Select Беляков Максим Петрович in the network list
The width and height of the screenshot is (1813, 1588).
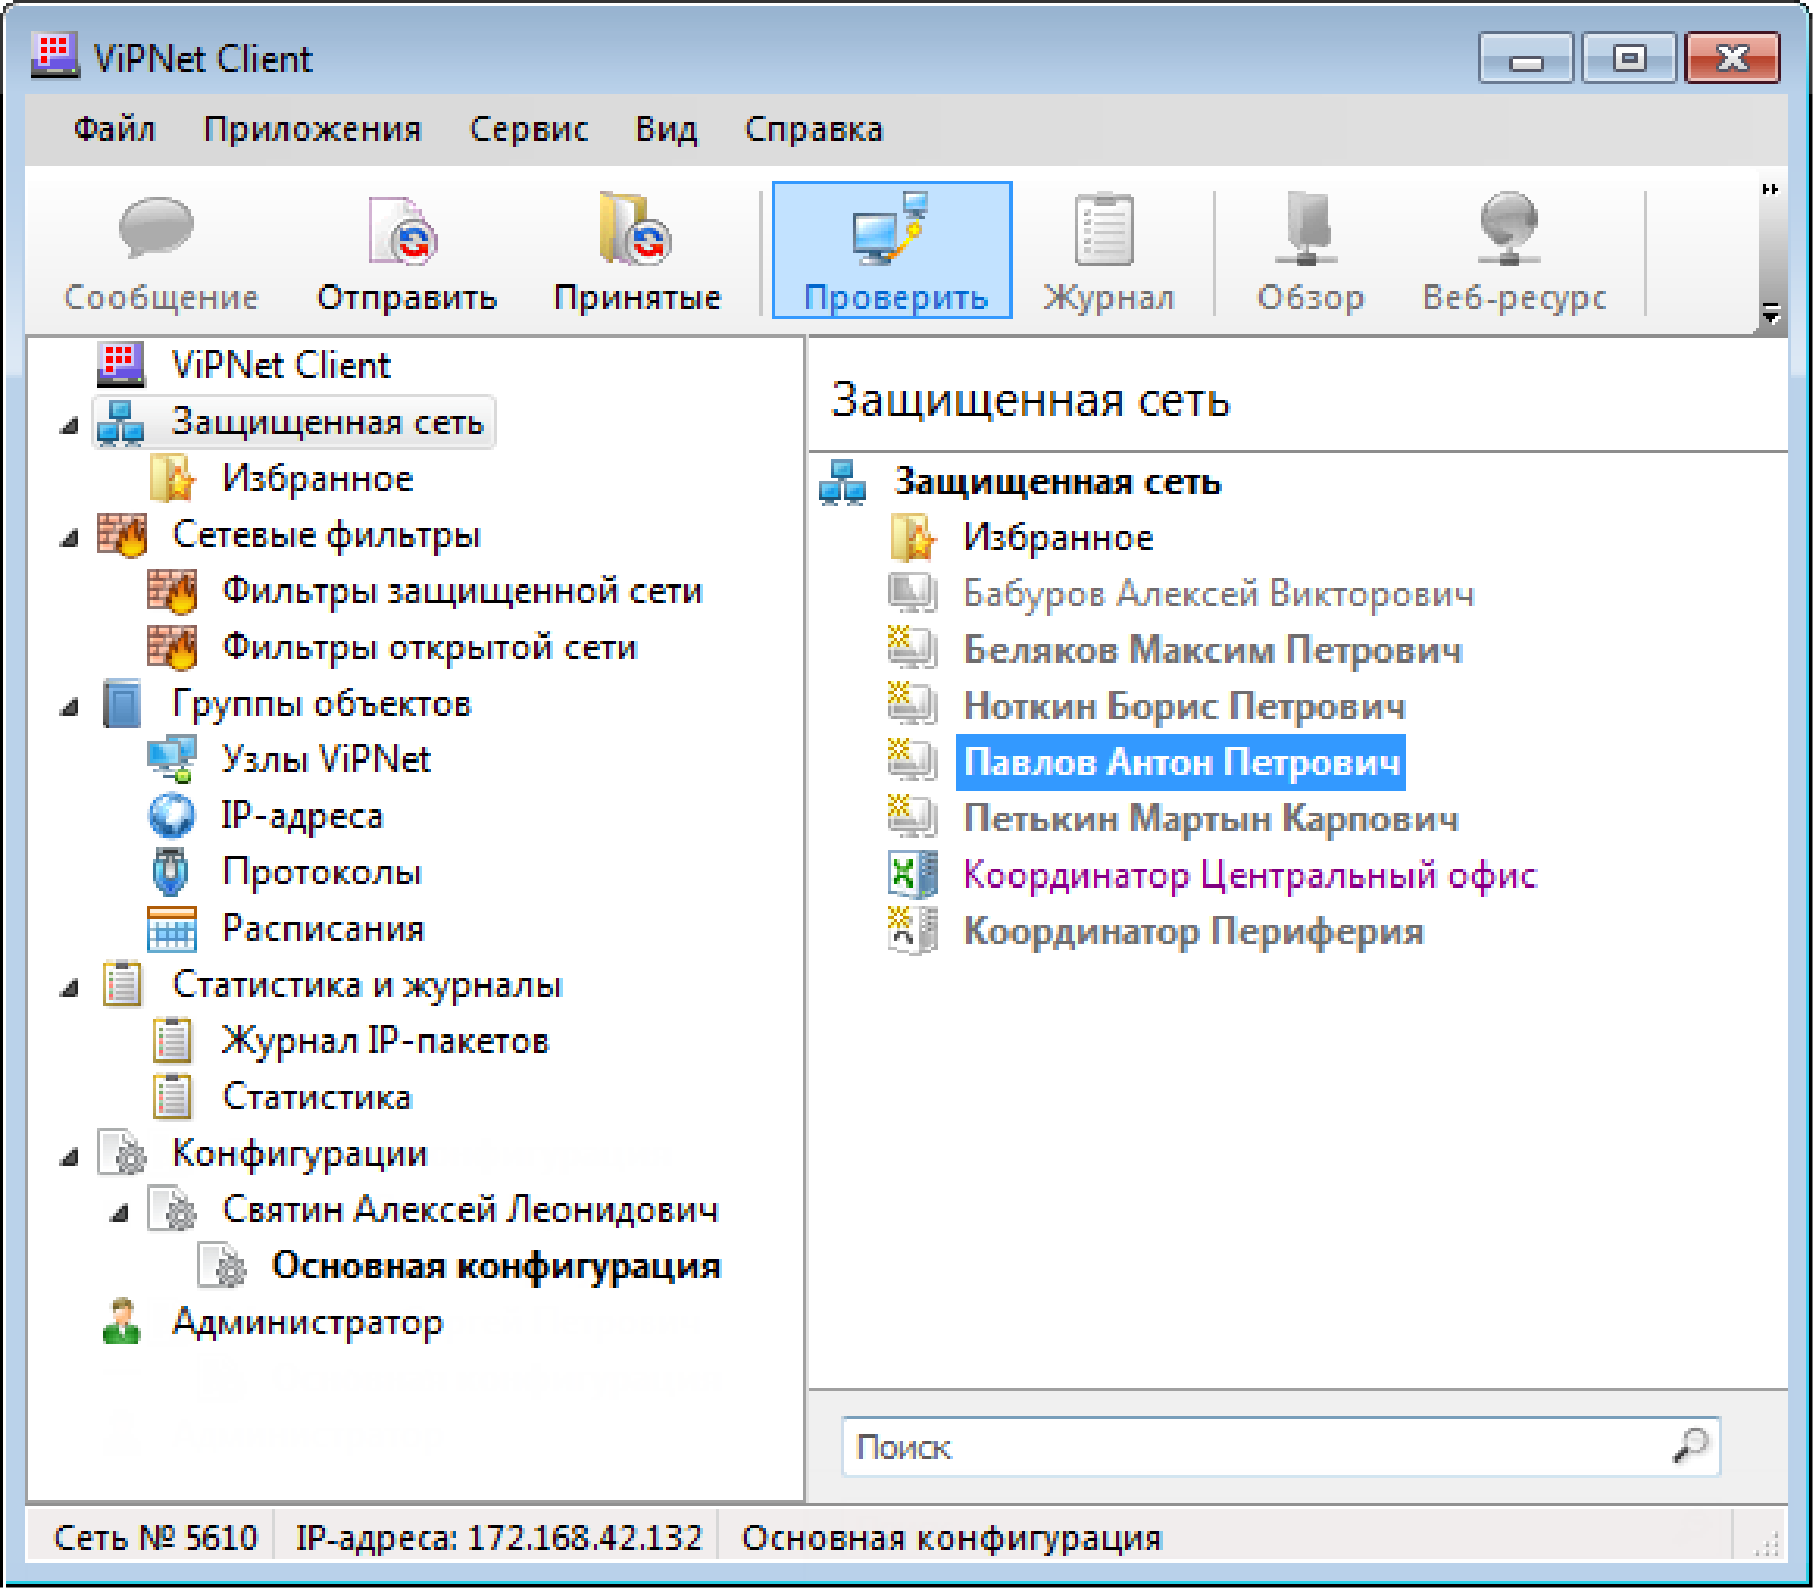point(1212,649)
